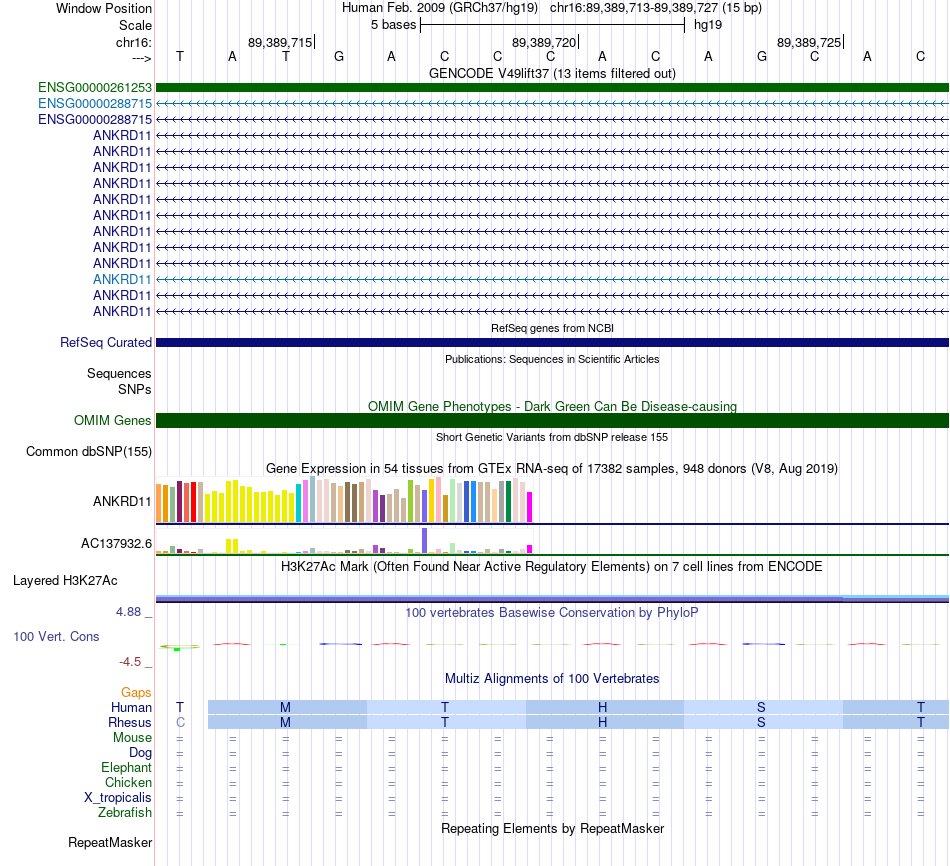Click the dark blue RefSeq Curated bar
The height and width of the screenshot is (866, 950).
point(552,342)
